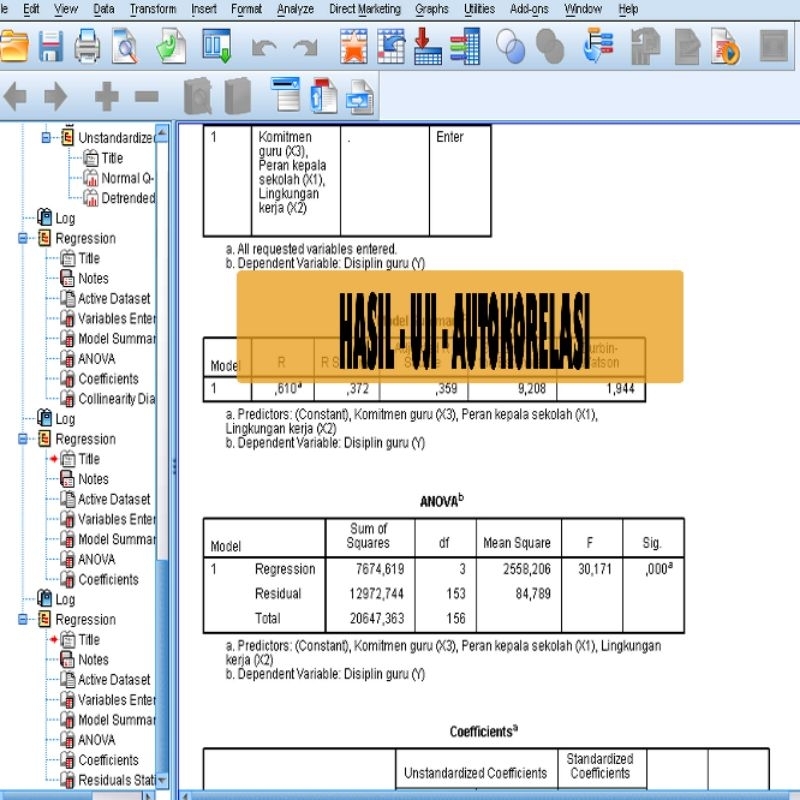
Task: Click the Go to Variable red arrow icon
Action: tap(427, 46)
